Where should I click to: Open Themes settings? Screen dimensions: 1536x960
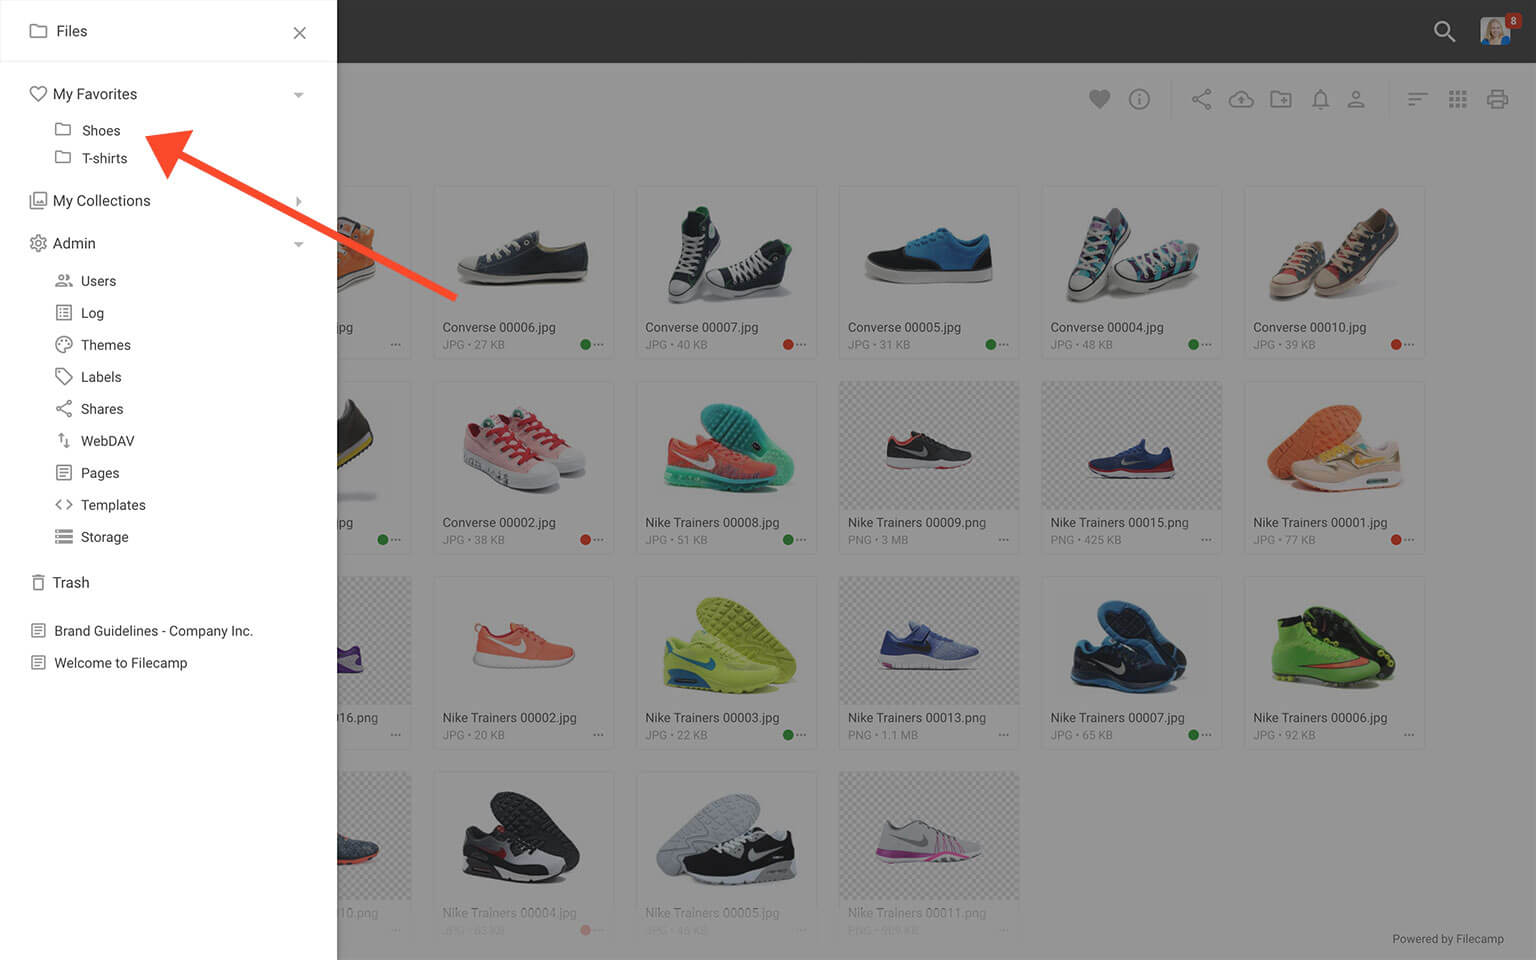93,345
